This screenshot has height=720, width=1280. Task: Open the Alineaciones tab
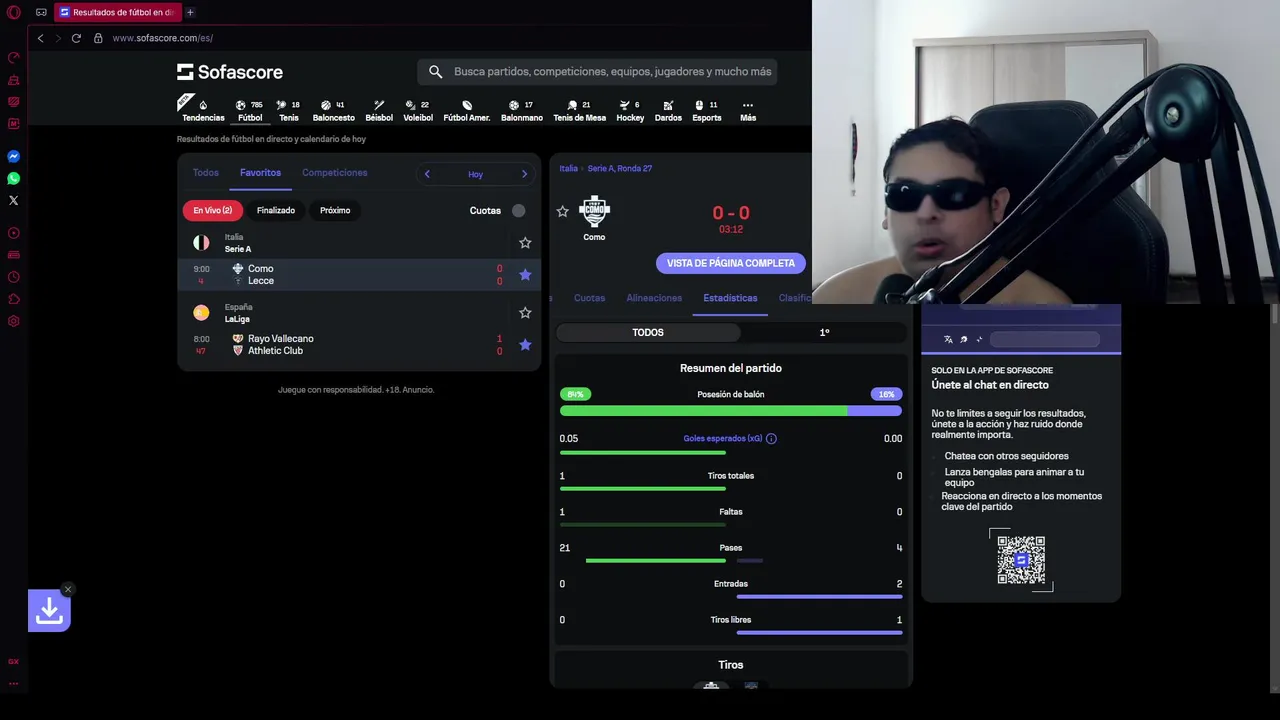pos(654,298)
